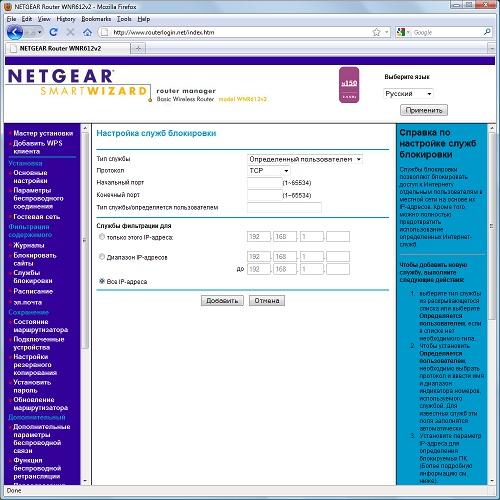Open Гостевая сеть link
The image size is (500, 500).
pyautogui.click(x=37, y=217)
